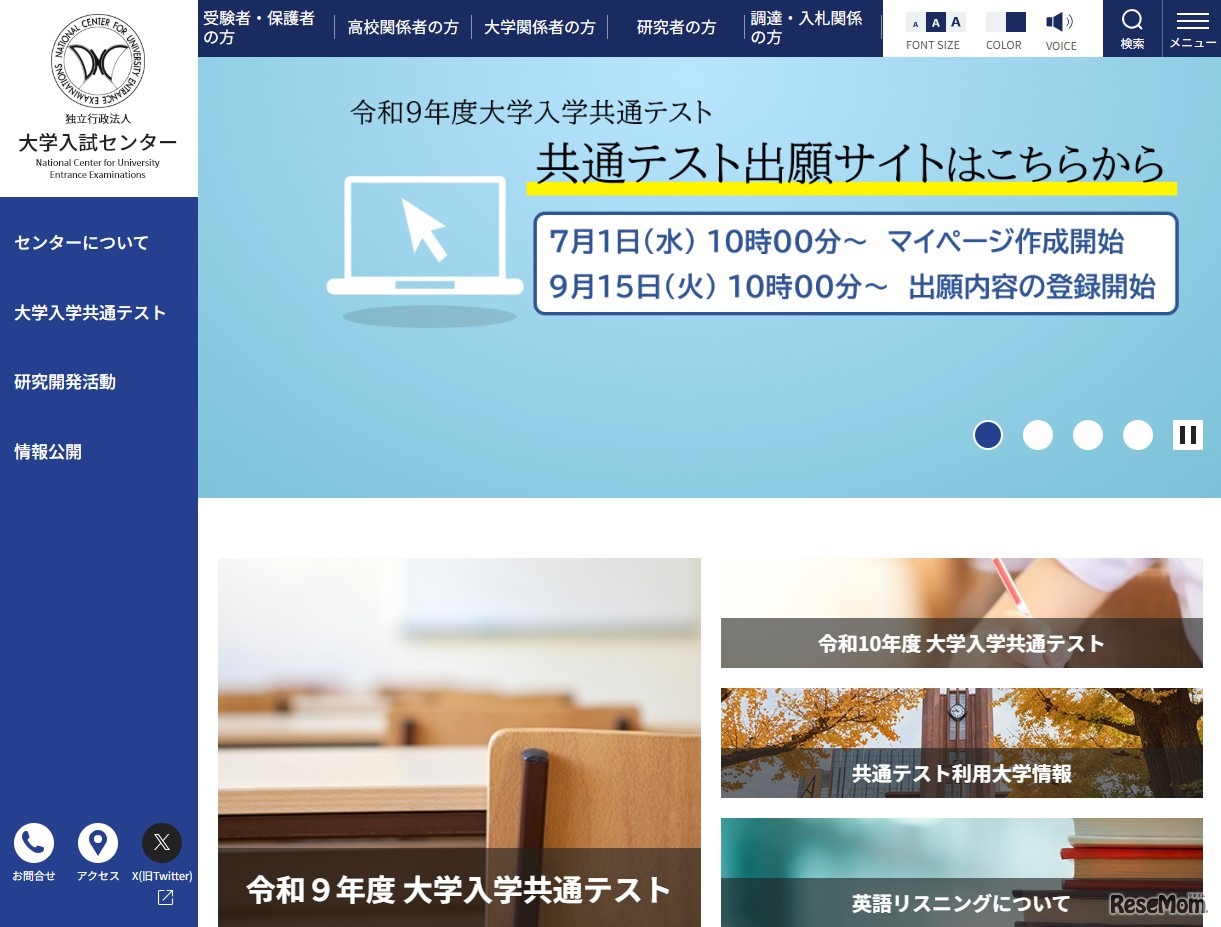1221x927 pixels.
Task: Select the small font size A button
Action: (x=915, y=23)
